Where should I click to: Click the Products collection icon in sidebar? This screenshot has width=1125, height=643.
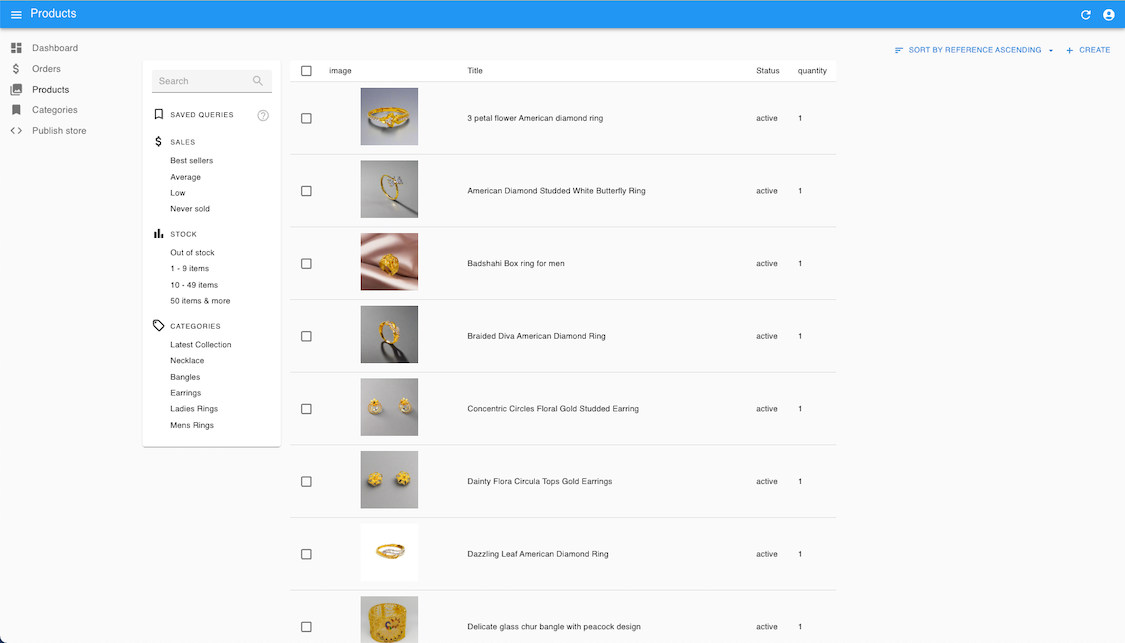pos(16,90)
